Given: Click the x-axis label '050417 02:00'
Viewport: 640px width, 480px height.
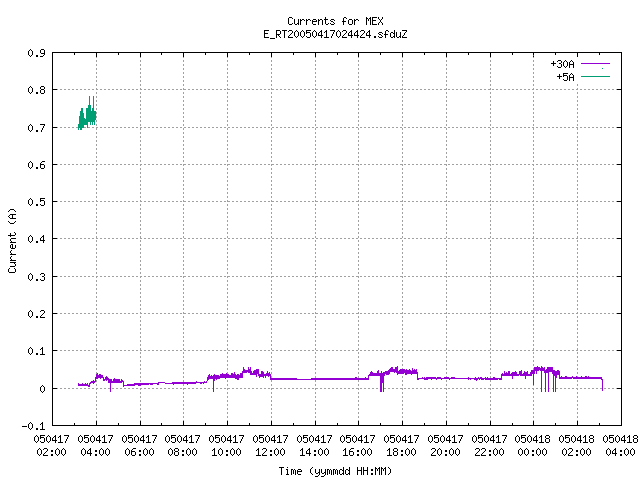Looking at the screenshot, I should 51,445.
